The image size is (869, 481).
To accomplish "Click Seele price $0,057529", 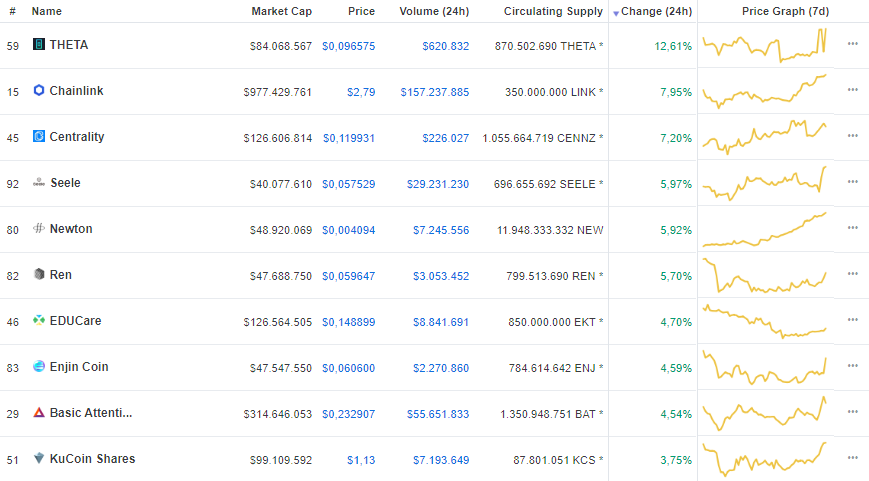I will tap(349, 184).
